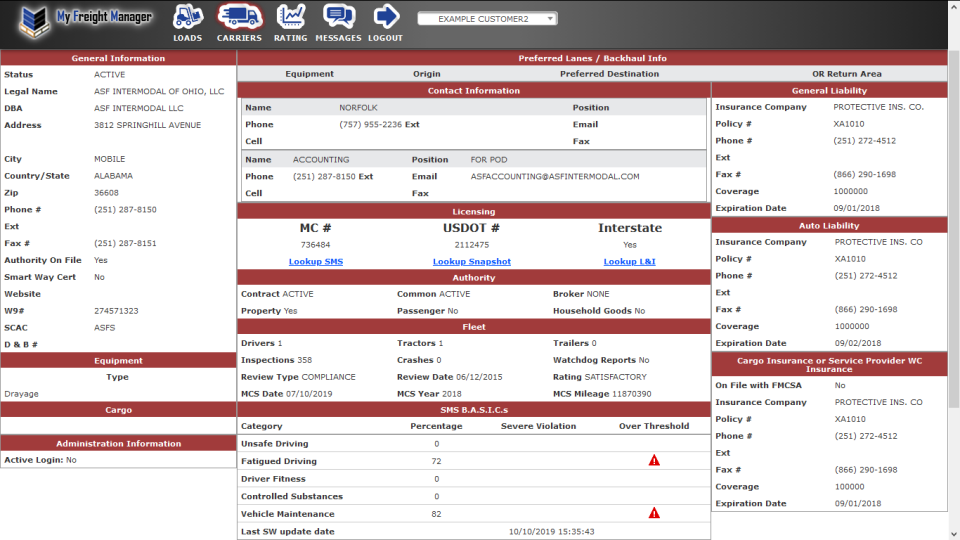Click the Review Date 06/12/2015
The width and height of the screenshot is (960, 540).
479,377
